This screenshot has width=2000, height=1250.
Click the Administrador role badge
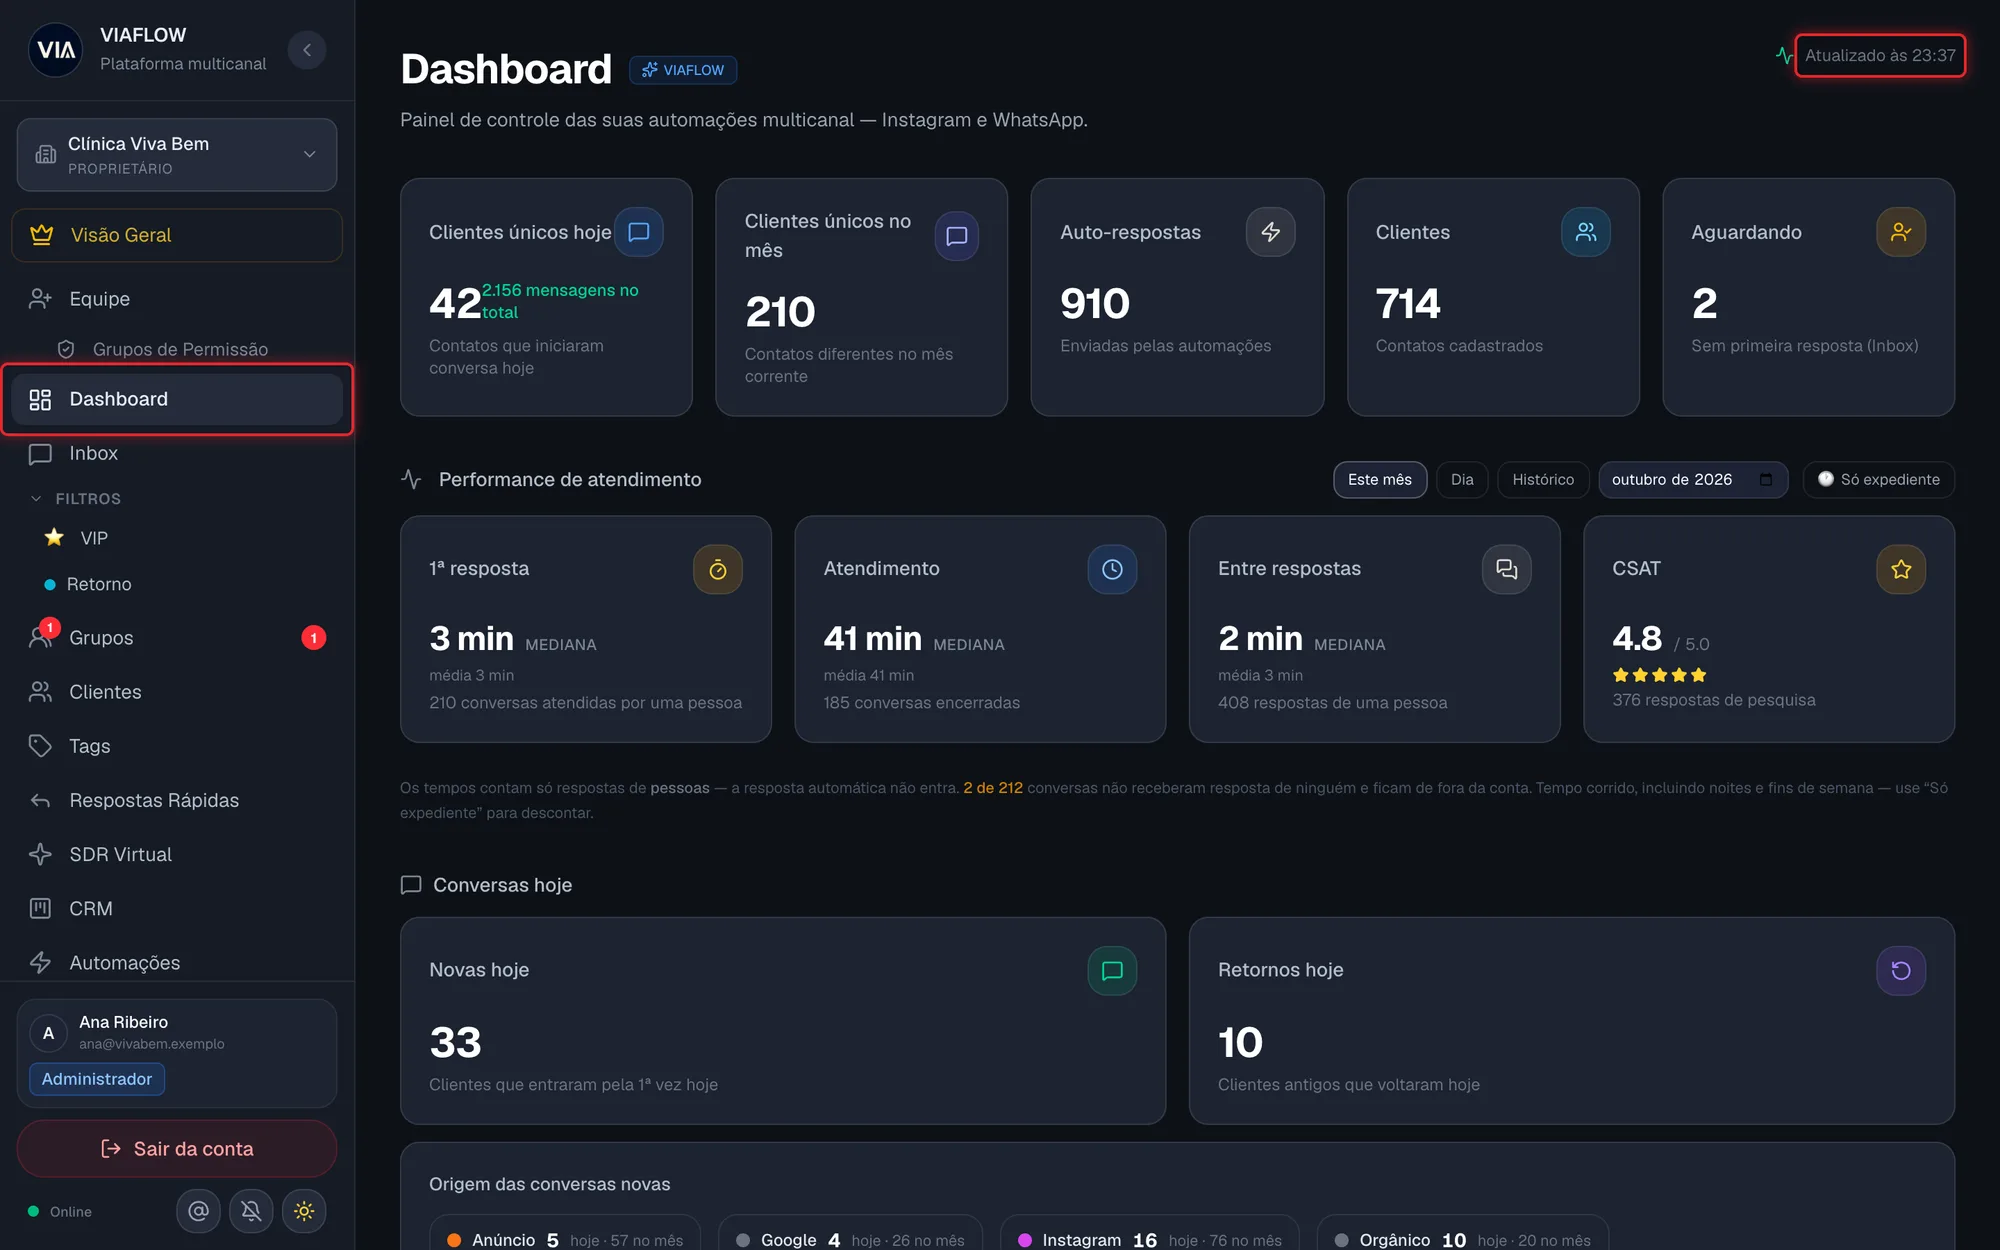[97, 1079]
